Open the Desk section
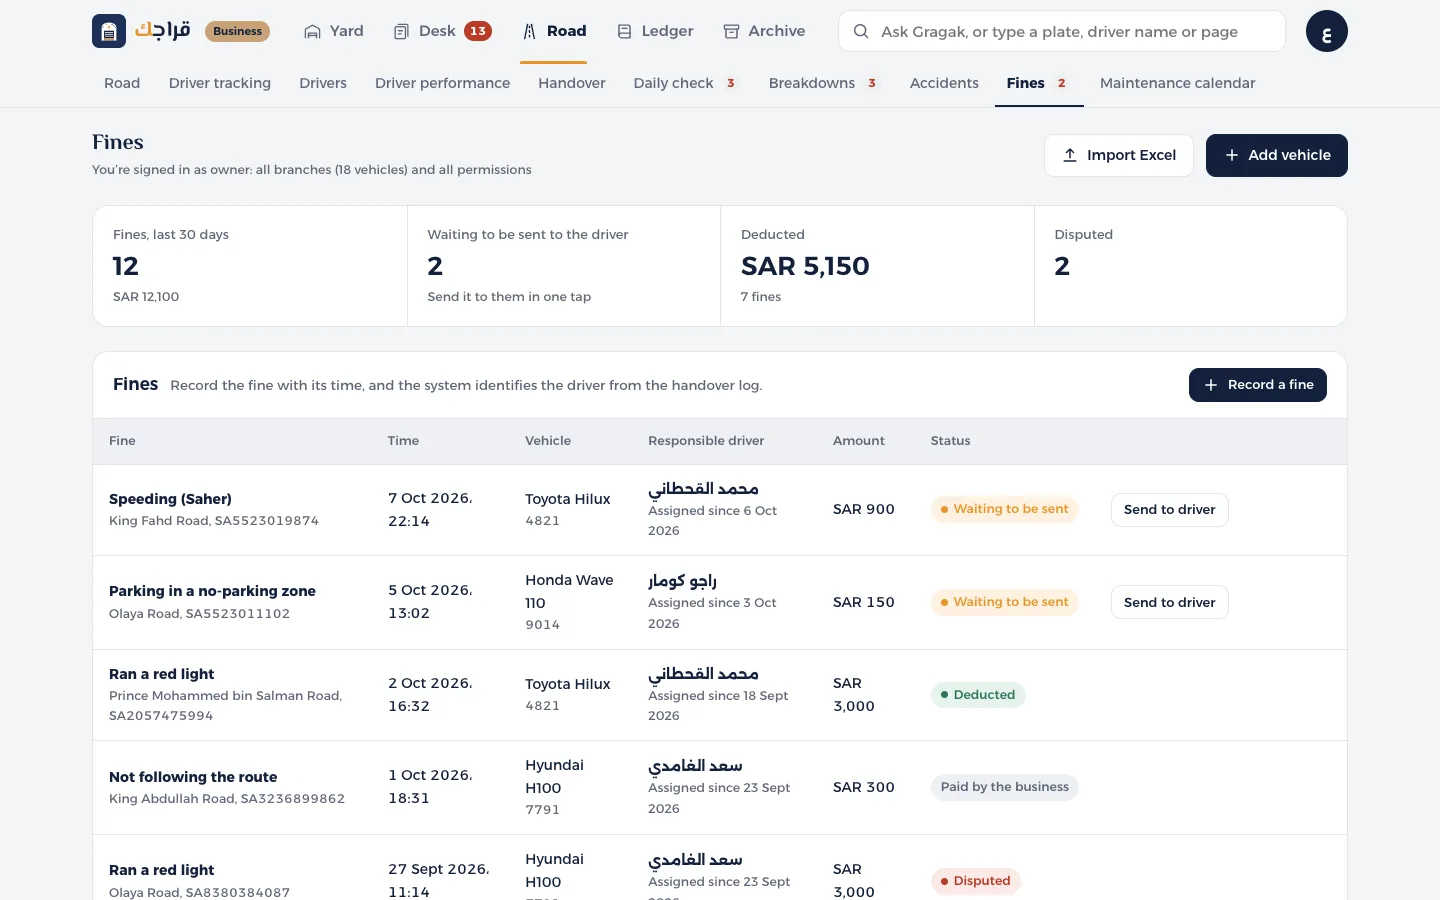 click(x=441, y=31)
